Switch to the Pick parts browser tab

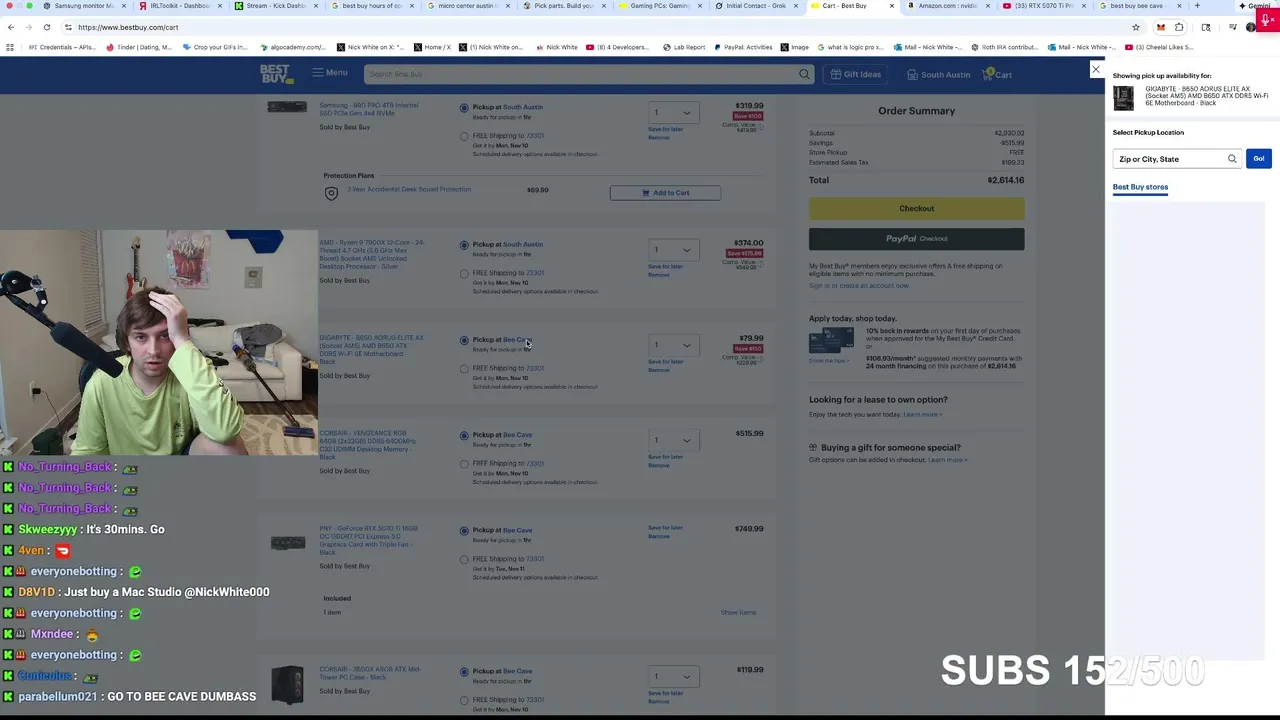(563, 6)
